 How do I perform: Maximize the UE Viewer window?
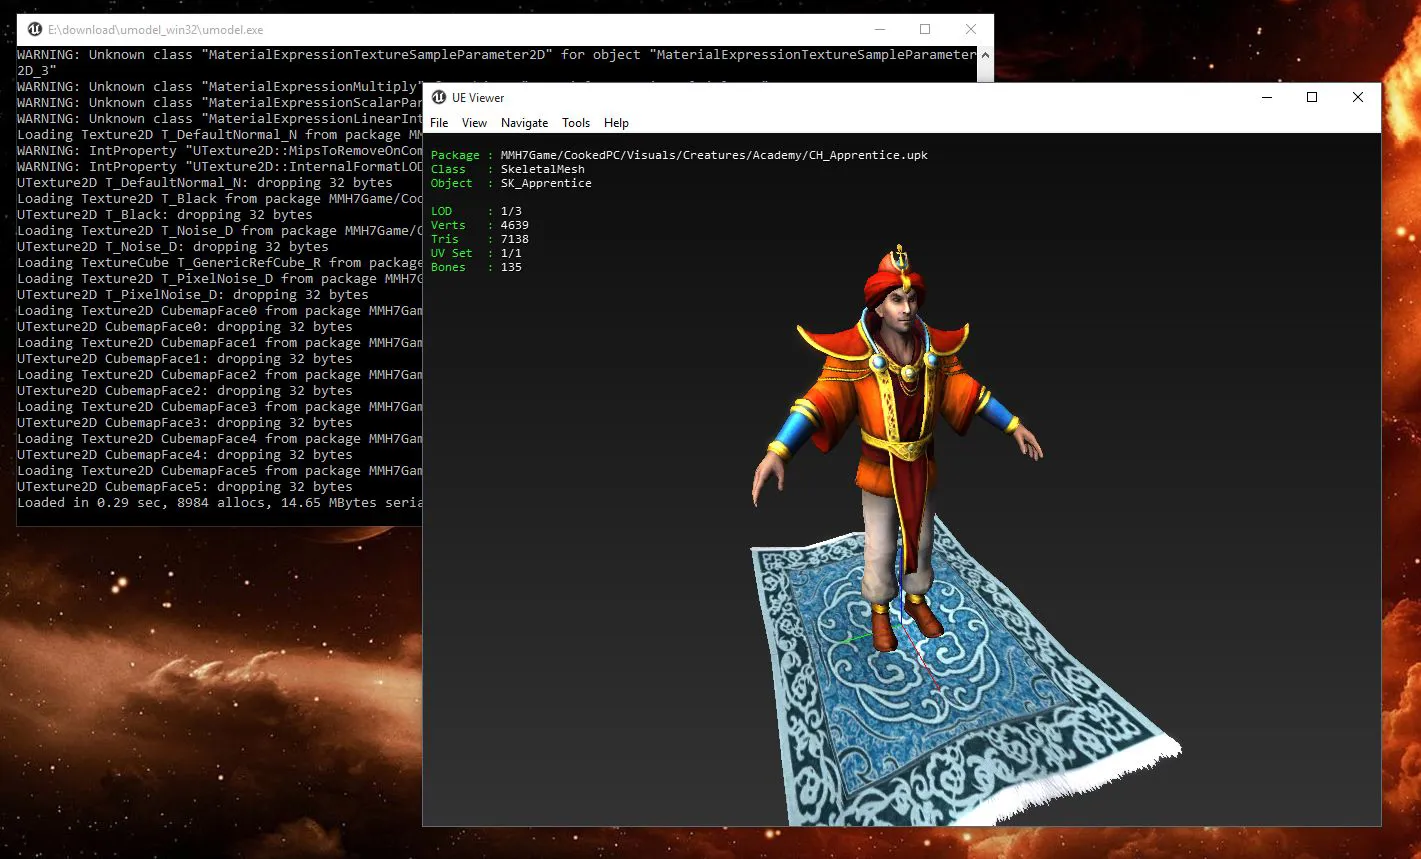pyautogui.click(x=1312, y=97)
